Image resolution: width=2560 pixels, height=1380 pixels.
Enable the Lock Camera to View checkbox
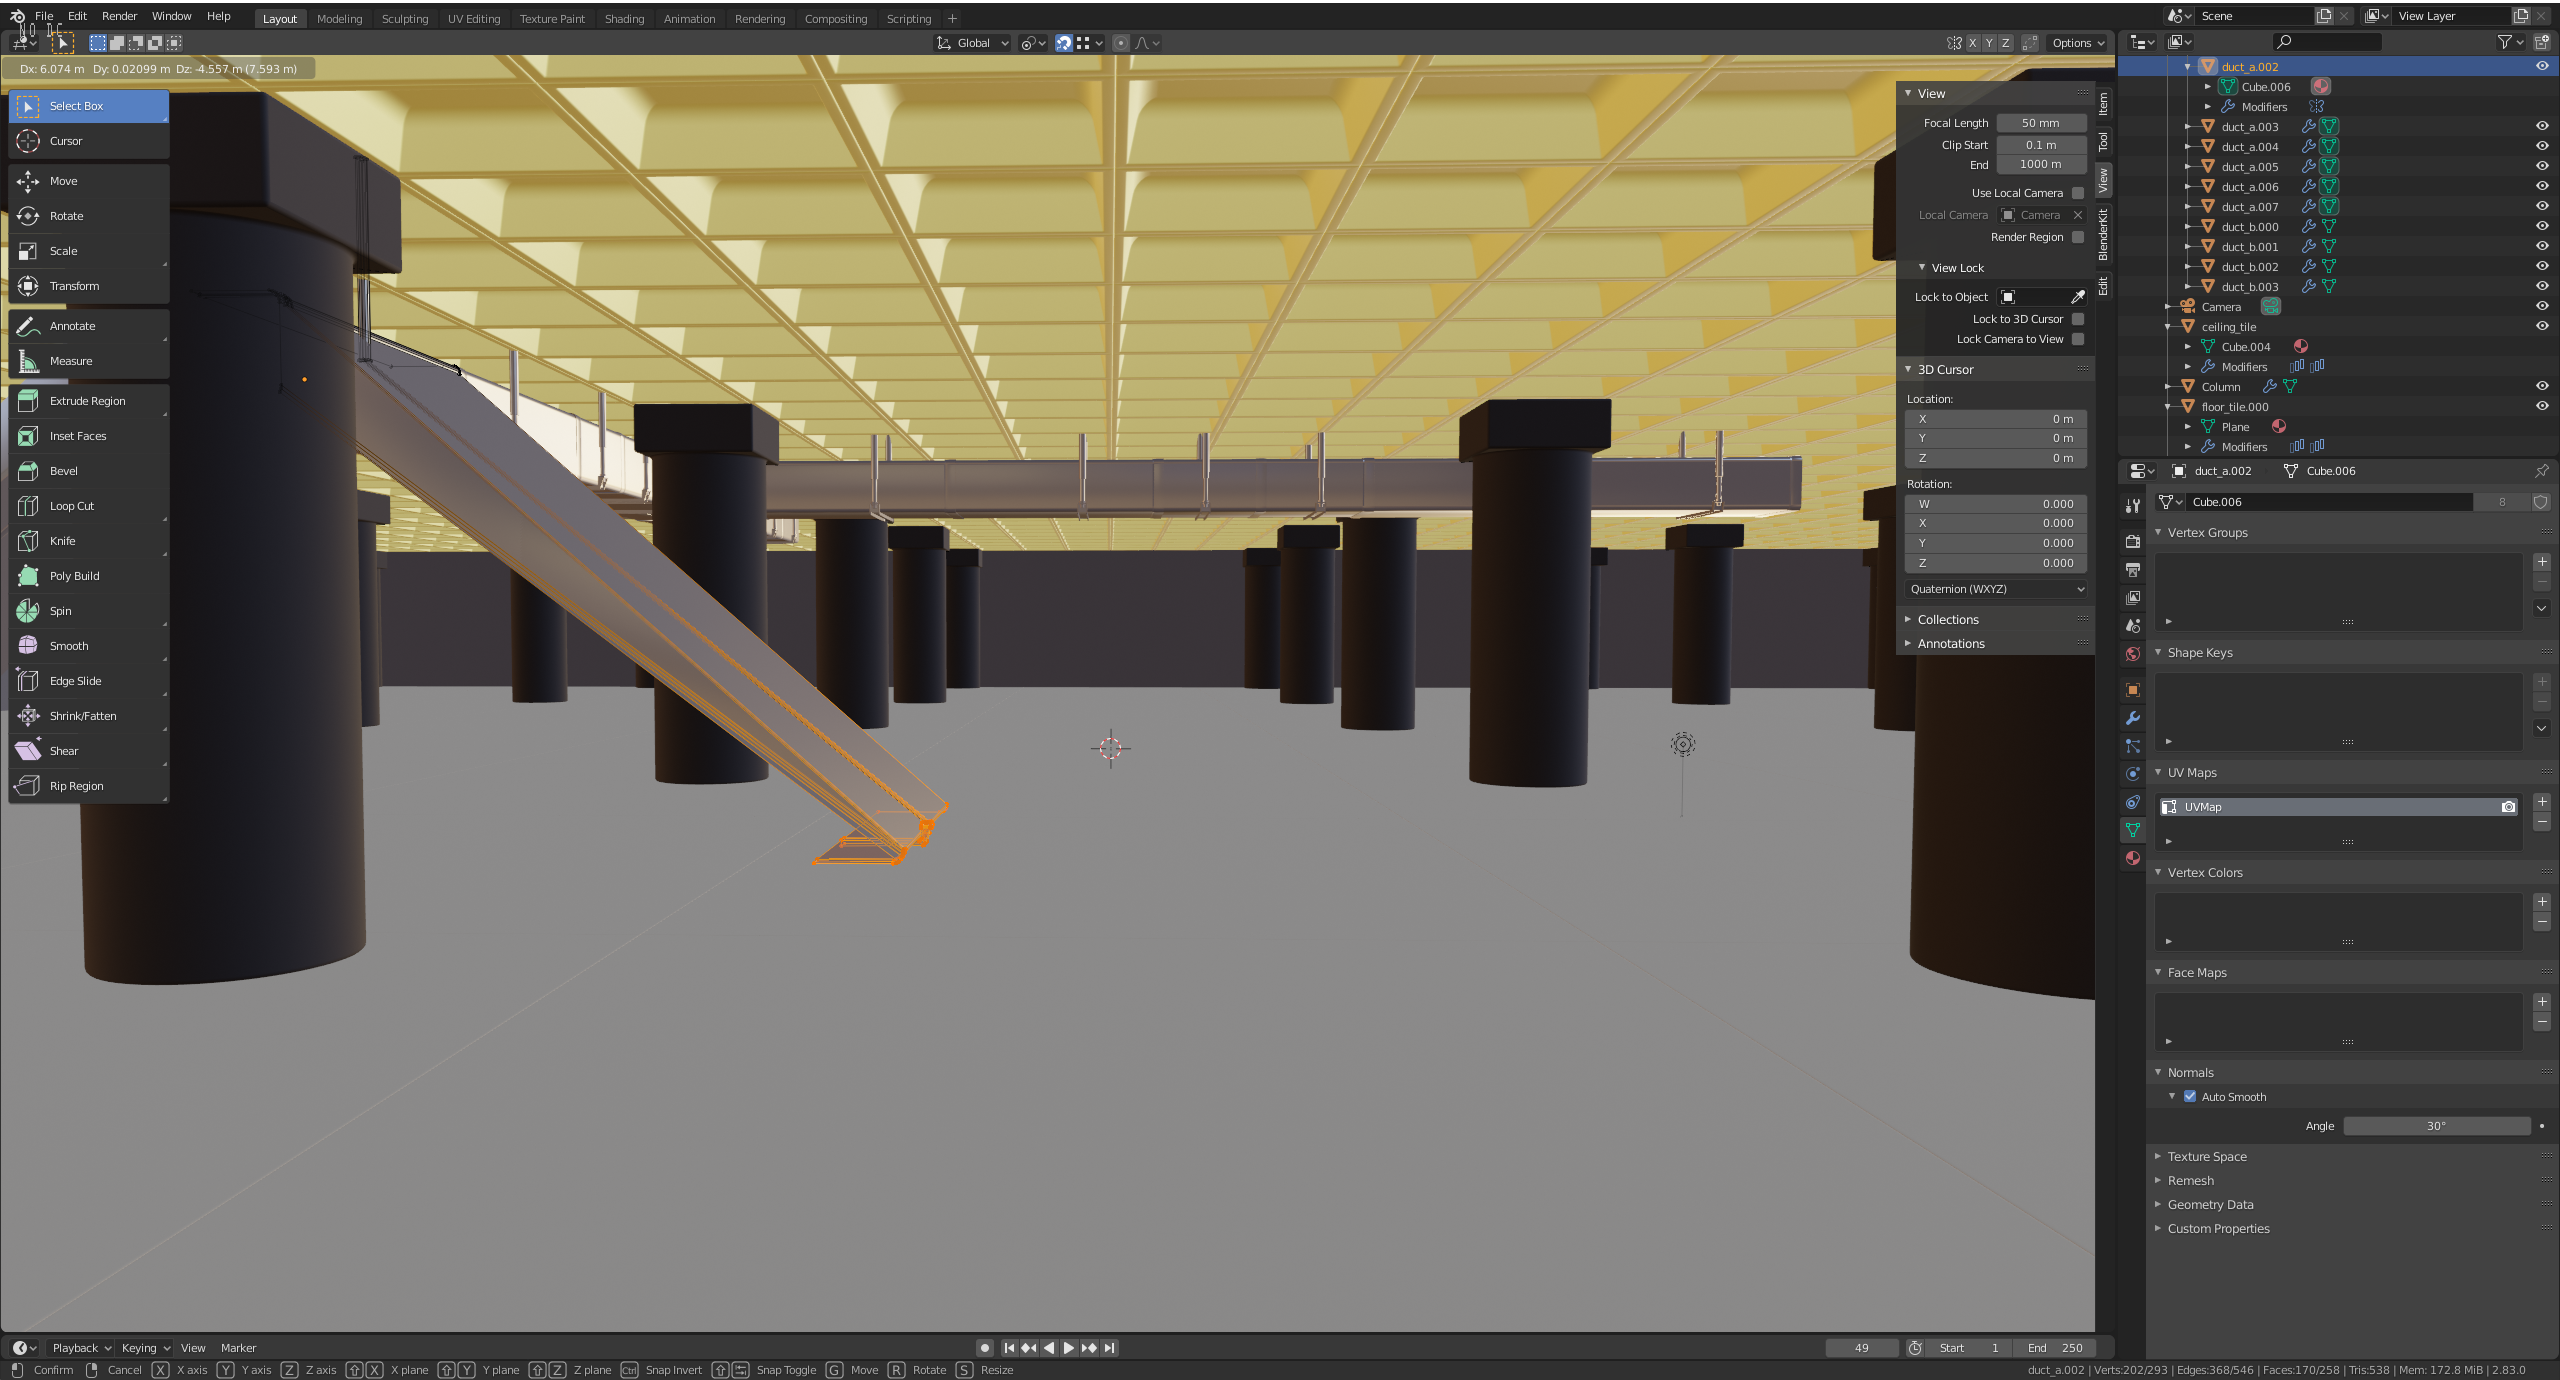pos(2078,339)
